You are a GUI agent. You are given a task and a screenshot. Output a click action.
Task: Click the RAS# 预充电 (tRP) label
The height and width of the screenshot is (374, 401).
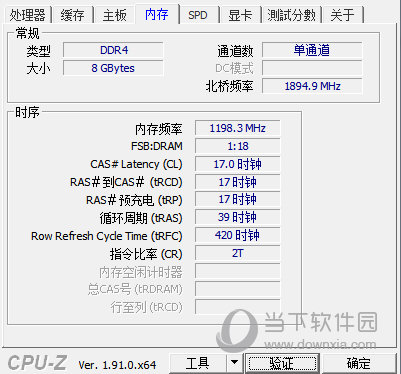[134, 200]
